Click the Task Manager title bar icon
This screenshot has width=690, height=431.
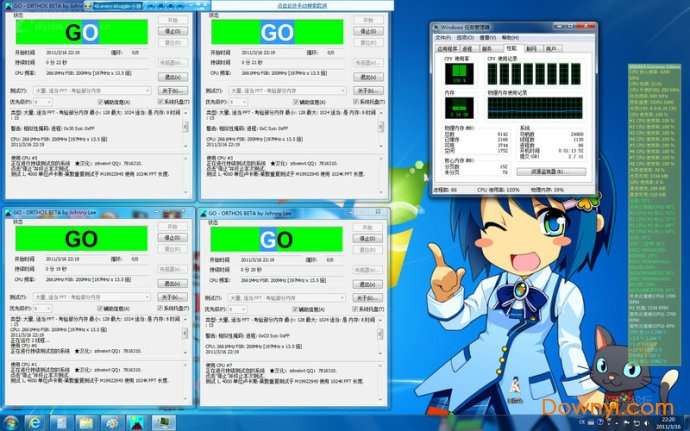click(437, 27)
